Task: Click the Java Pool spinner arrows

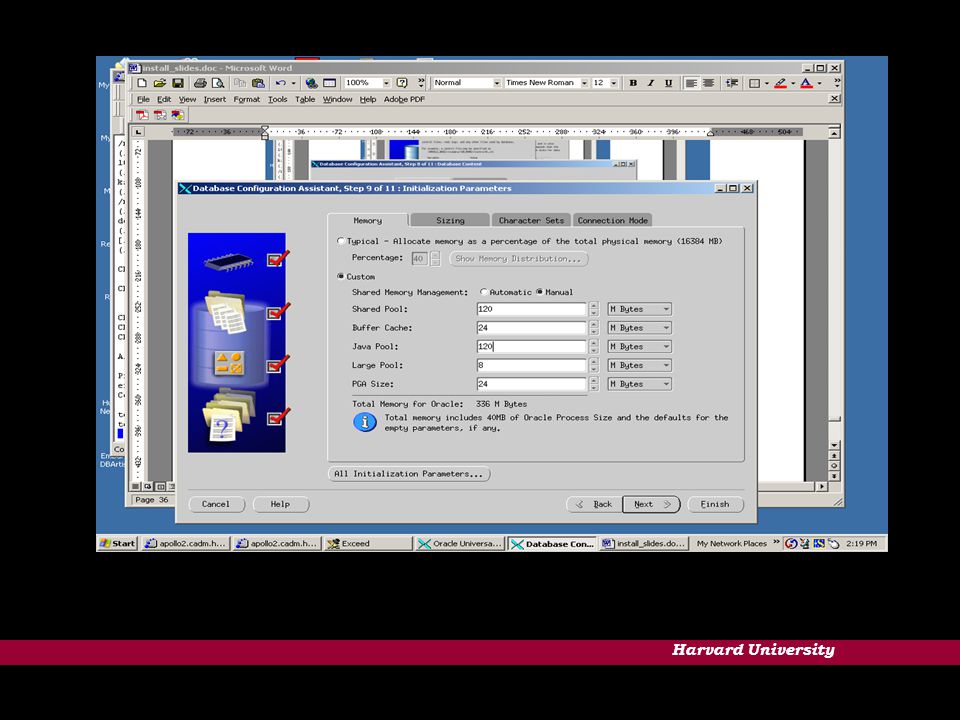Action: tap(593, 347)
